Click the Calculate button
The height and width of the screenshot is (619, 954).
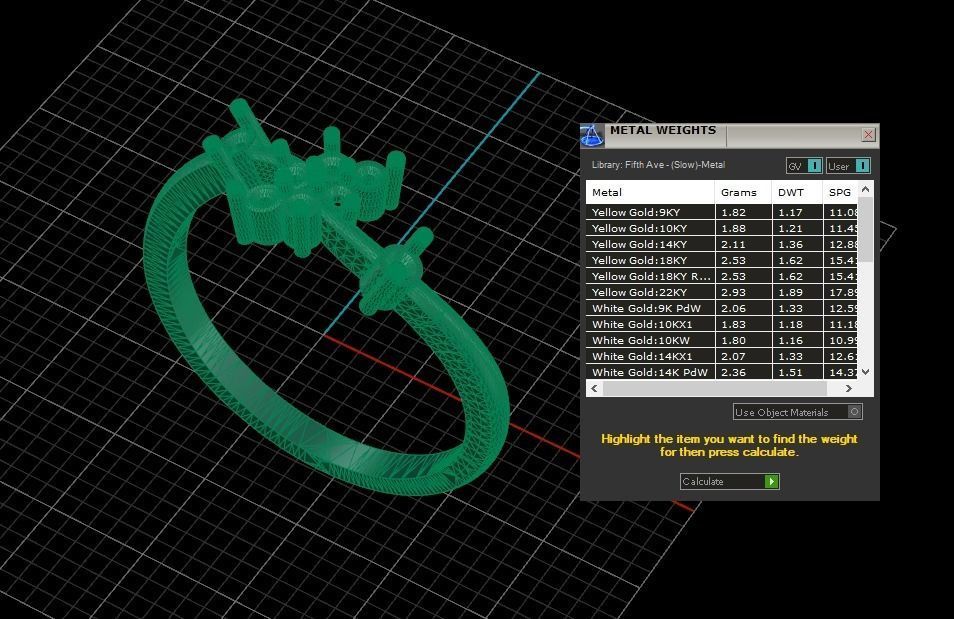click(729, 481)
